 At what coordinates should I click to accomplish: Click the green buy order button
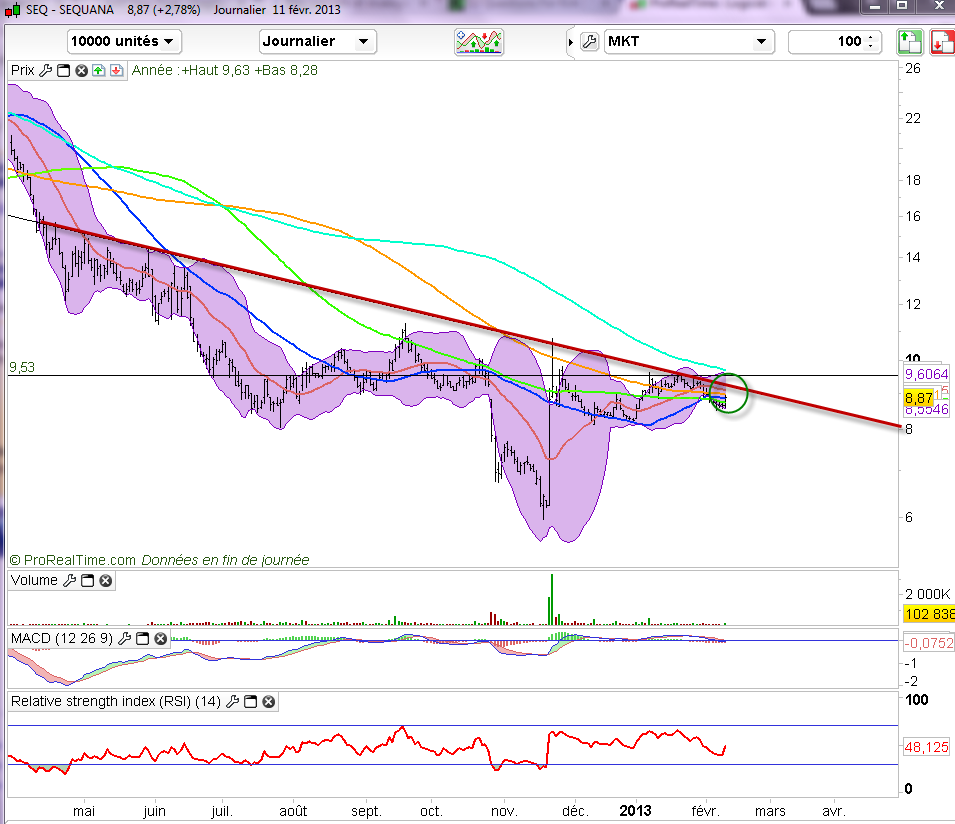908,41
